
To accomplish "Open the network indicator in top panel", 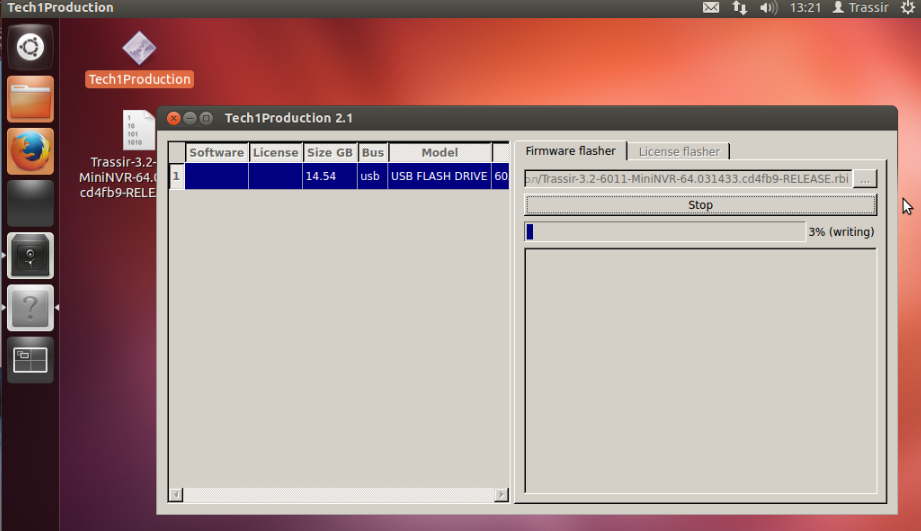I will pyautogui.click(x=740, y=8).
